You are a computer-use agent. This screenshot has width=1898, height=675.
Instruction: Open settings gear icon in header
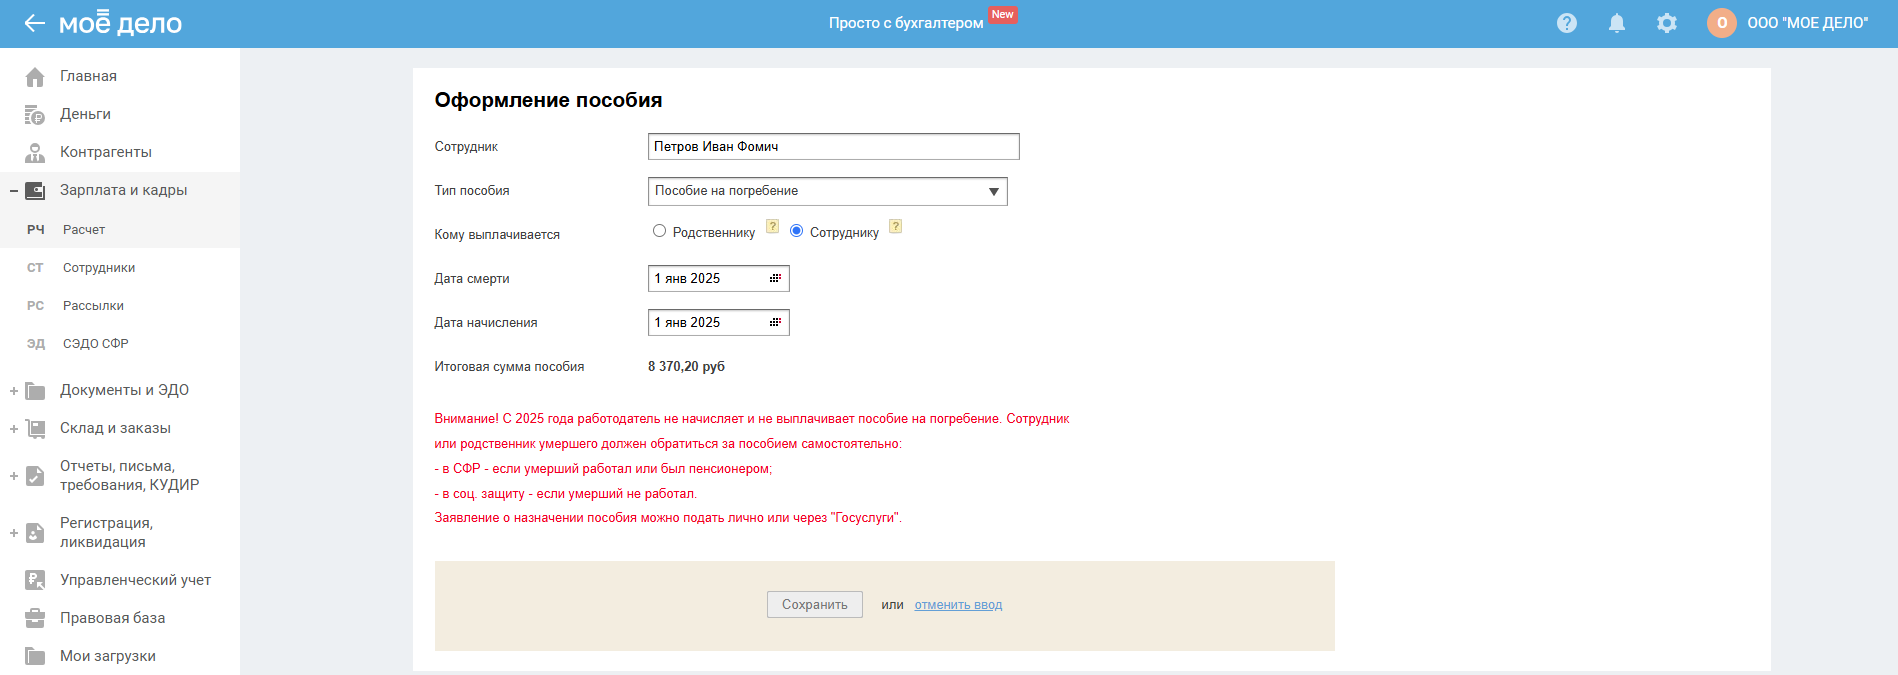coord(1667,23)
